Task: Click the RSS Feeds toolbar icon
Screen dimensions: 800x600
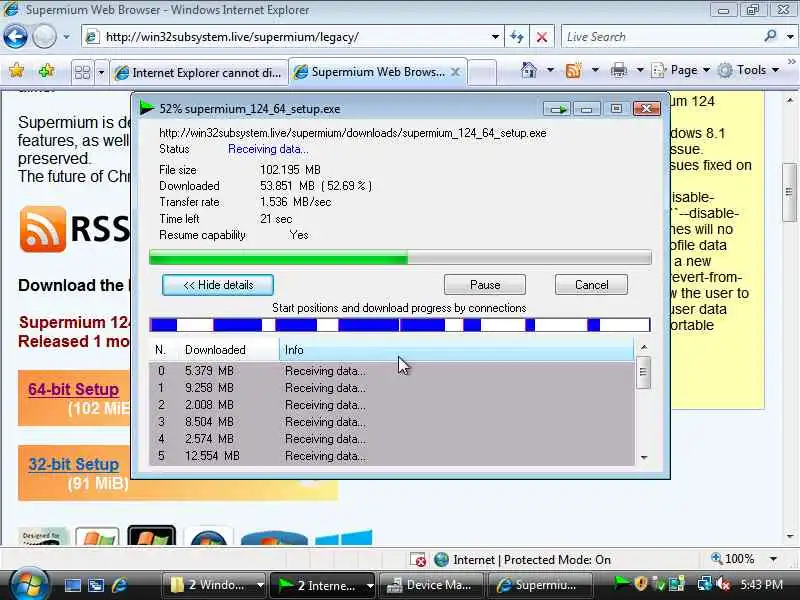Action: 573,70
